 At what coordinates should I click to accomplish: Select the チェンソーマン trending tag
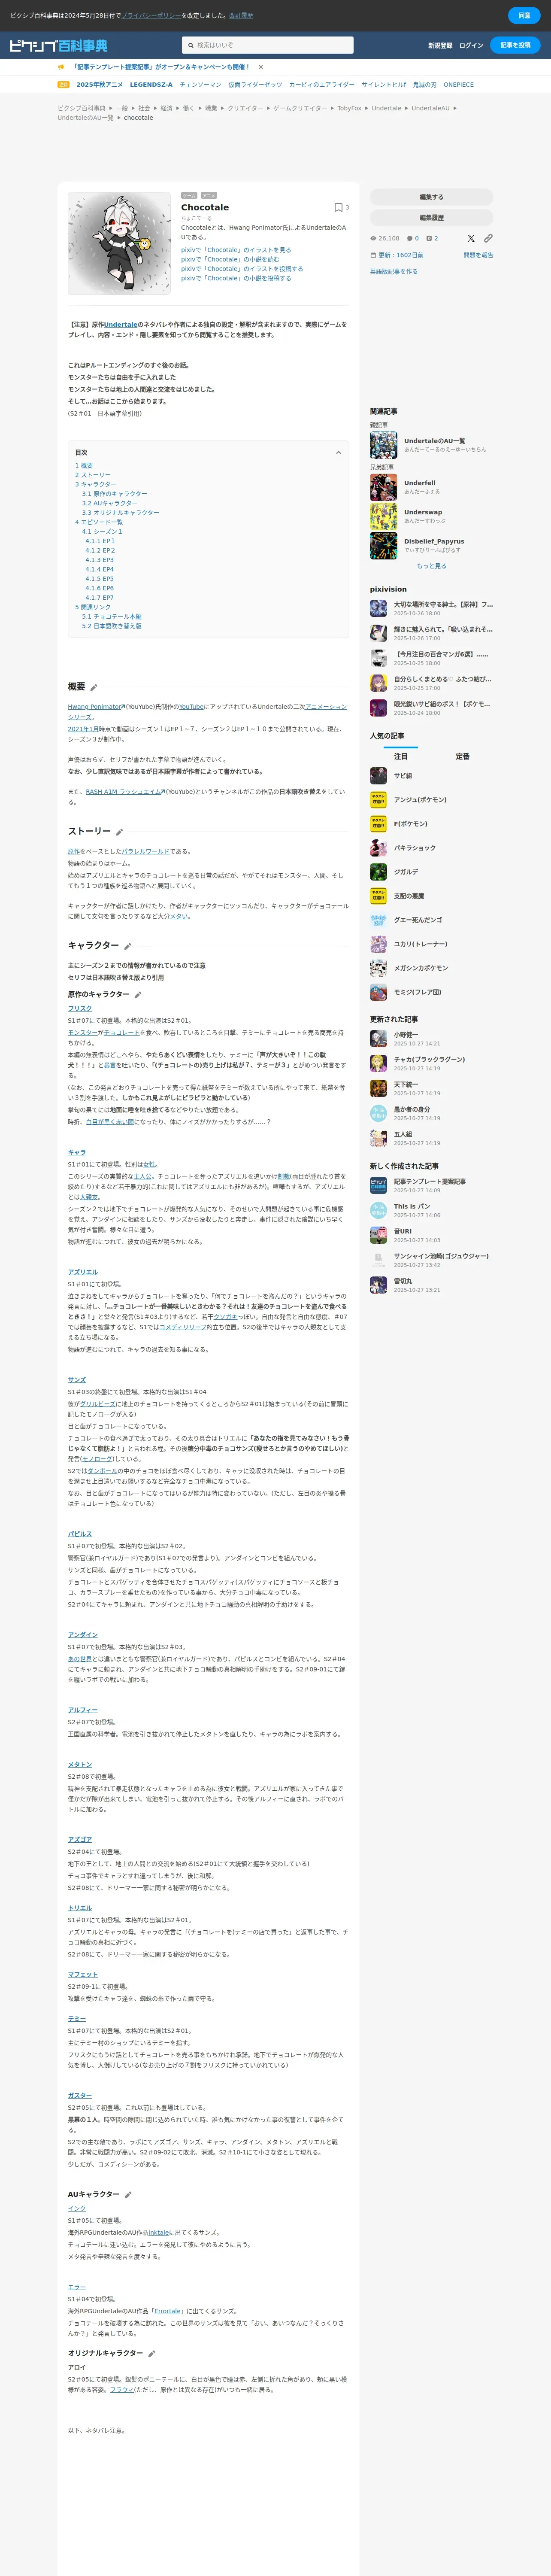200,85
